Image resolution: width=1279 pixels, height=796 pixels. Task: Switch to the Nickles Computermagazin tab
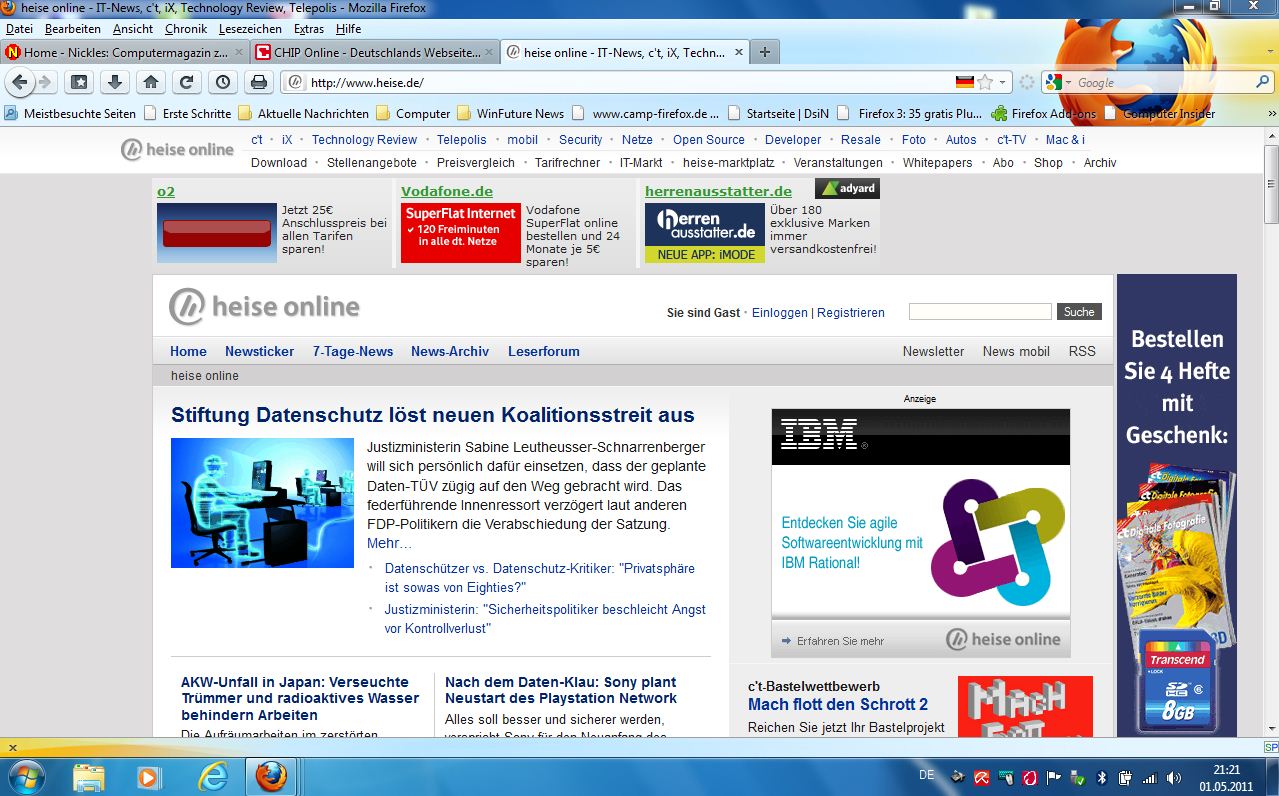[x=123, y=52]
